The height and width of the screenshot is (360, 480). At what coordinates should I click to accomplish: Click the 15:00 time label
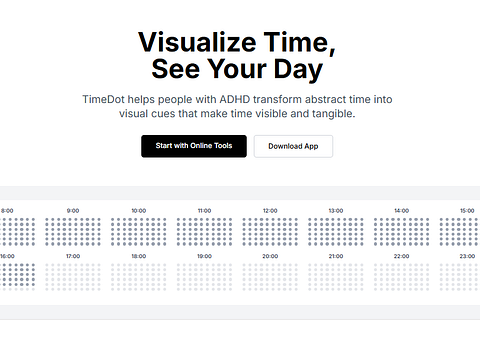467,211
